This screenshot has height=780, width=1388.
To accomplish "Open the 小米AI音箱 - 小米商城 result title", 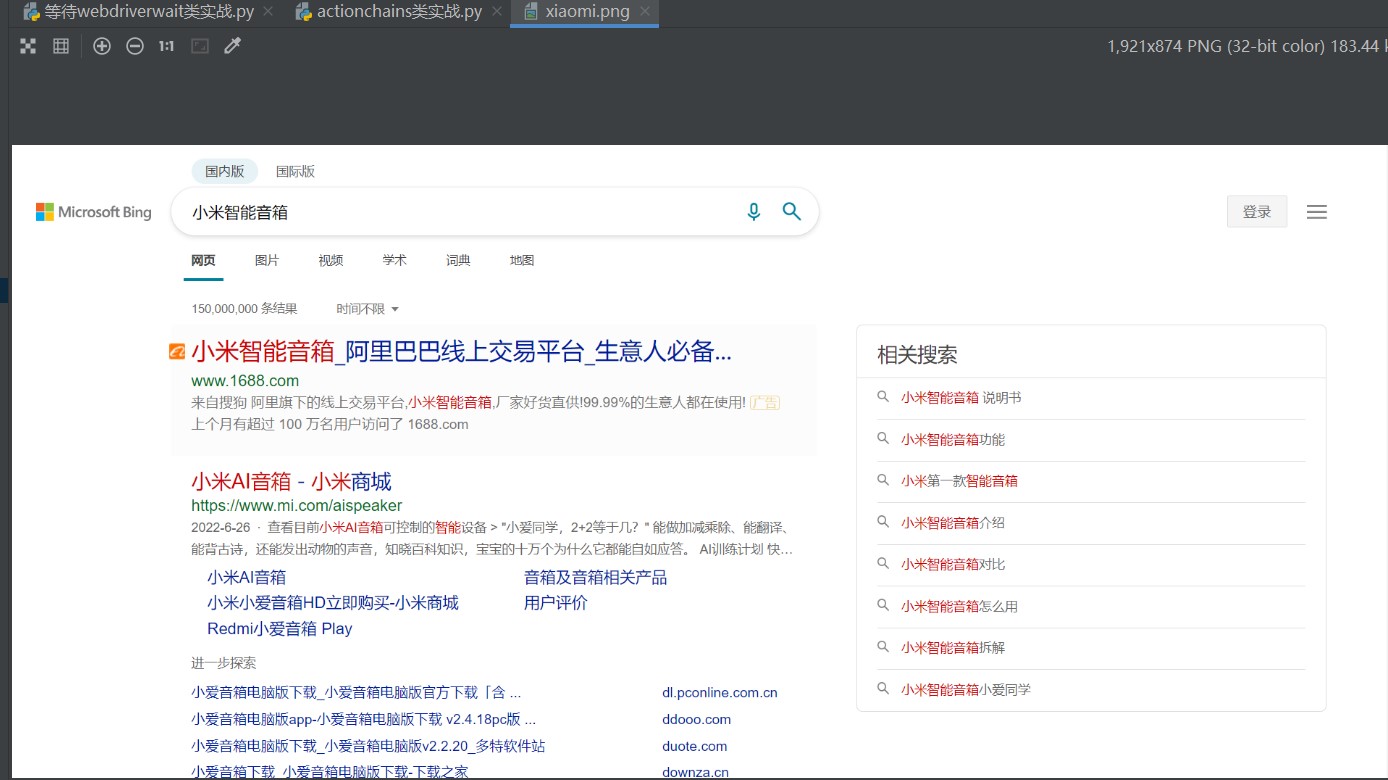I will [x=291, y=482].
